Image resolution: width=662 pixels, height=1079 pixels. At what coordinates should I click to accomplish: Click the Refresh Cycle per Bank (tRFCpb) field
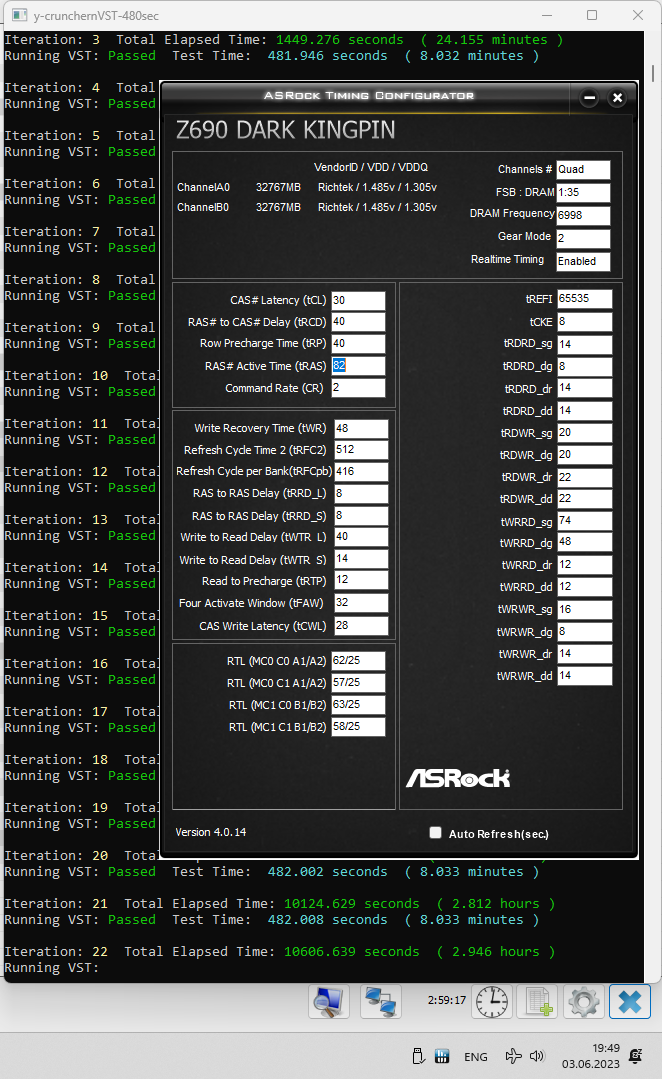click(x=361, y=471)
